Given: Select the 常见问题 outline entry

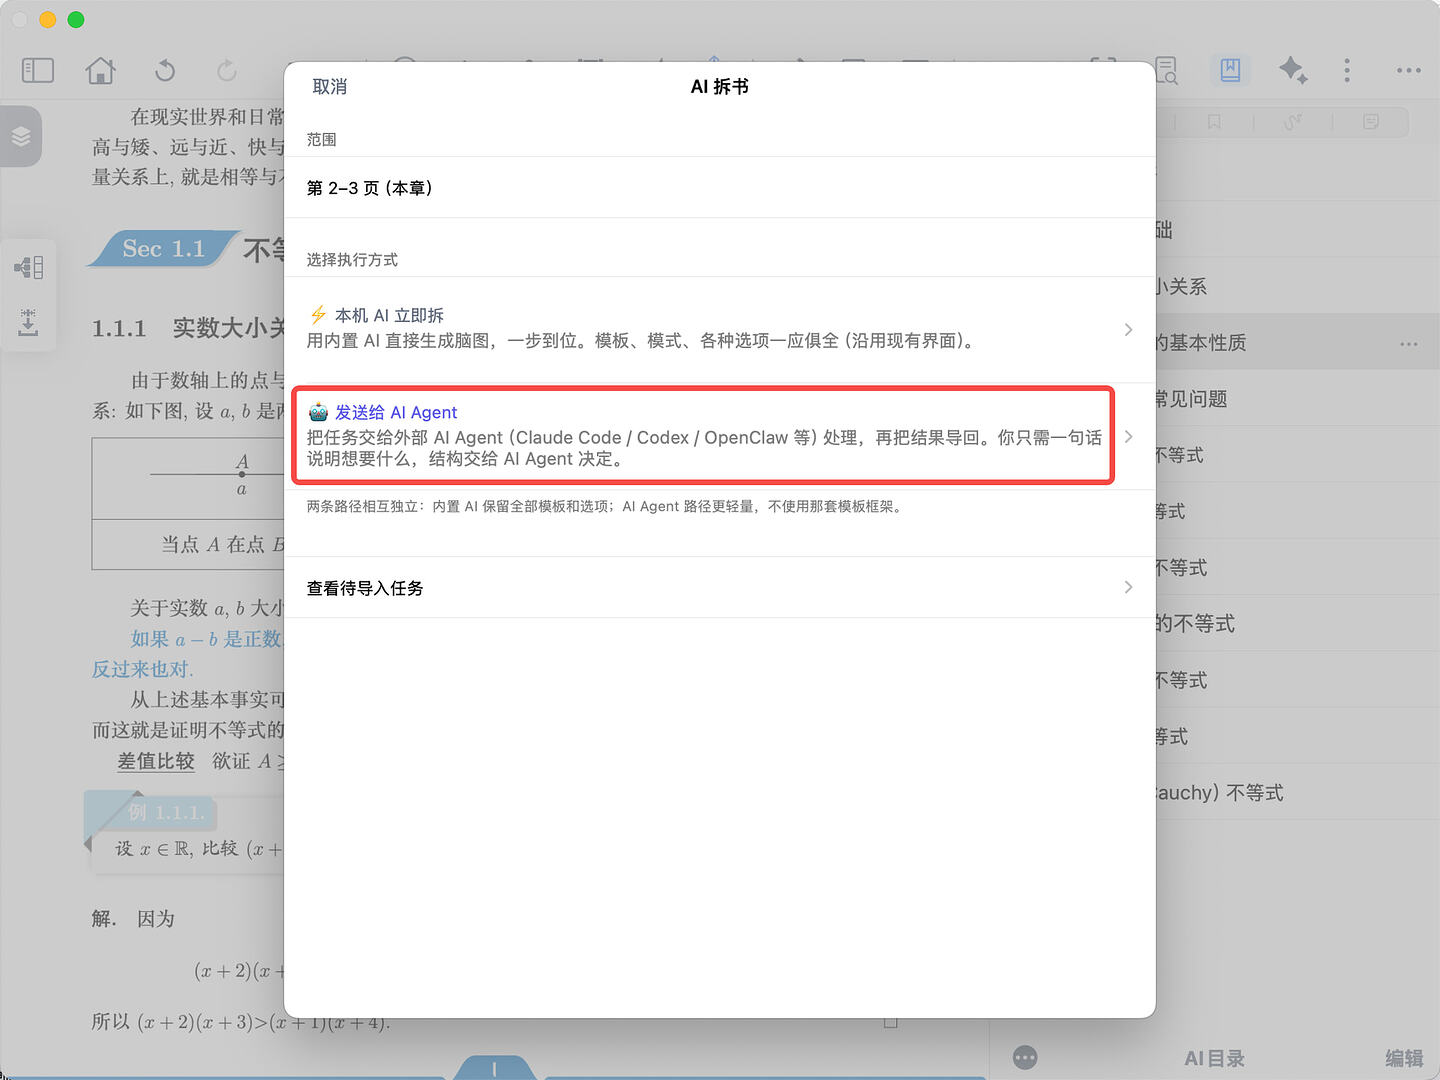Looking at the screenshot, I should 1298,399.
